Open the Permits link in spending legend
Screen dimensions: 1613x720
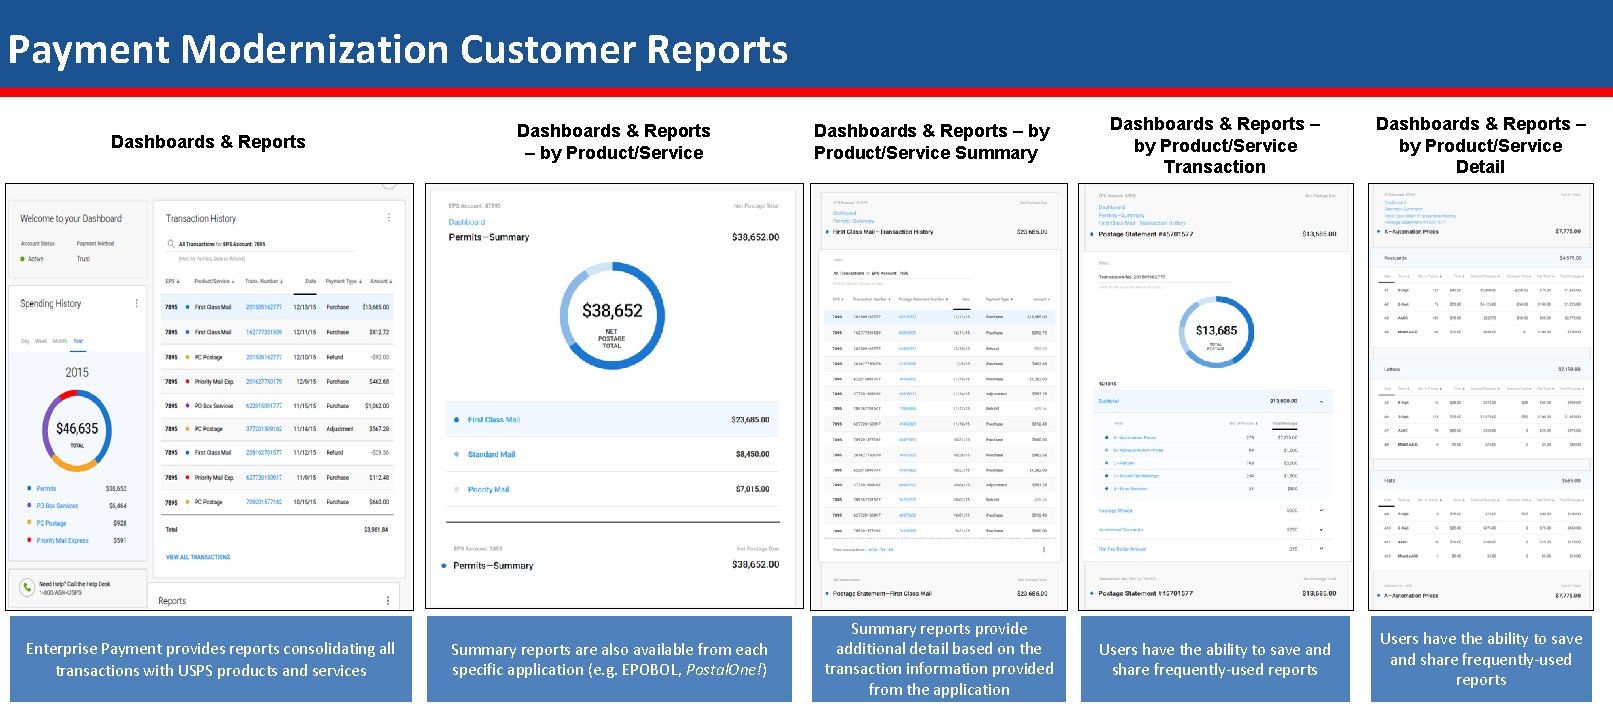(x=46, y=489)
